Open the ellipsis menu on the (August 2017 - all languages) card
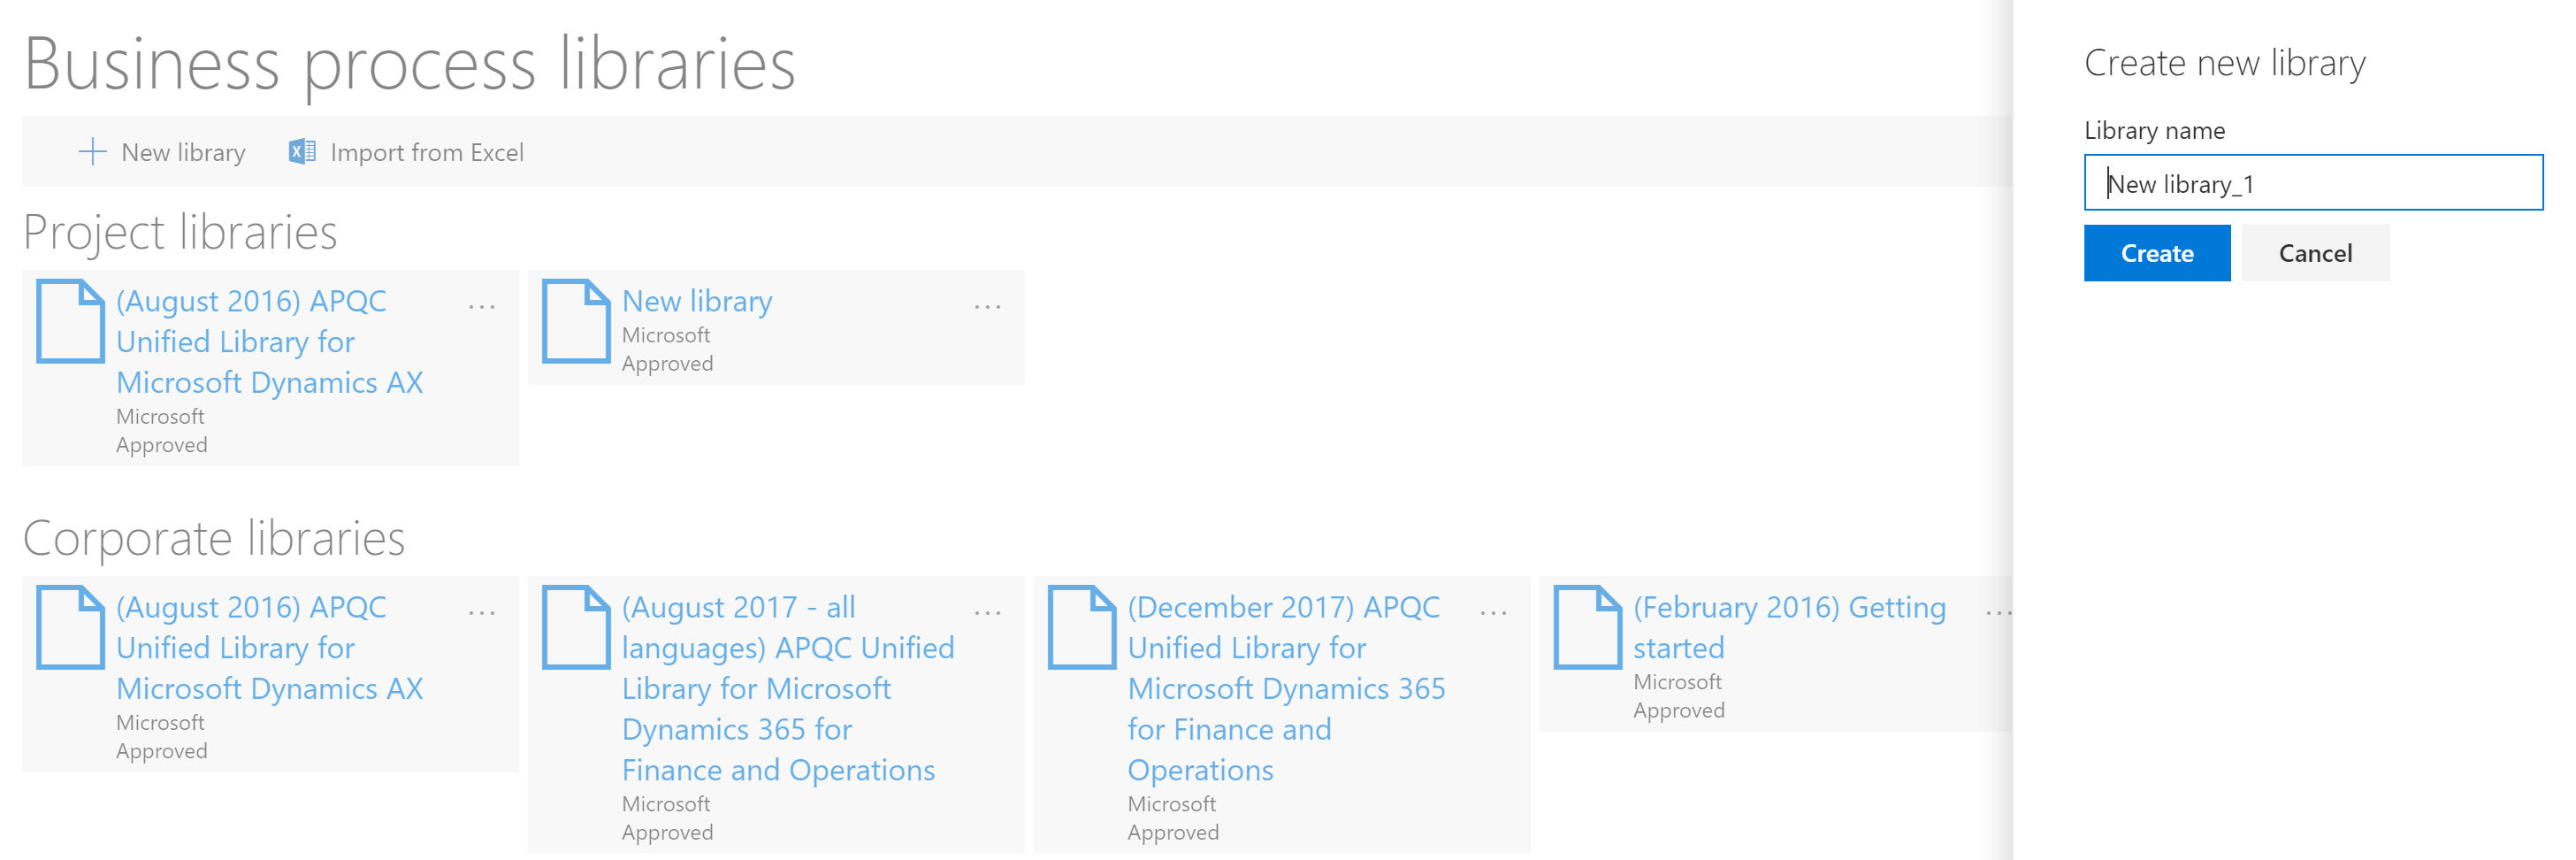Screen dimensions: 2576x860 tap(988, 612)
